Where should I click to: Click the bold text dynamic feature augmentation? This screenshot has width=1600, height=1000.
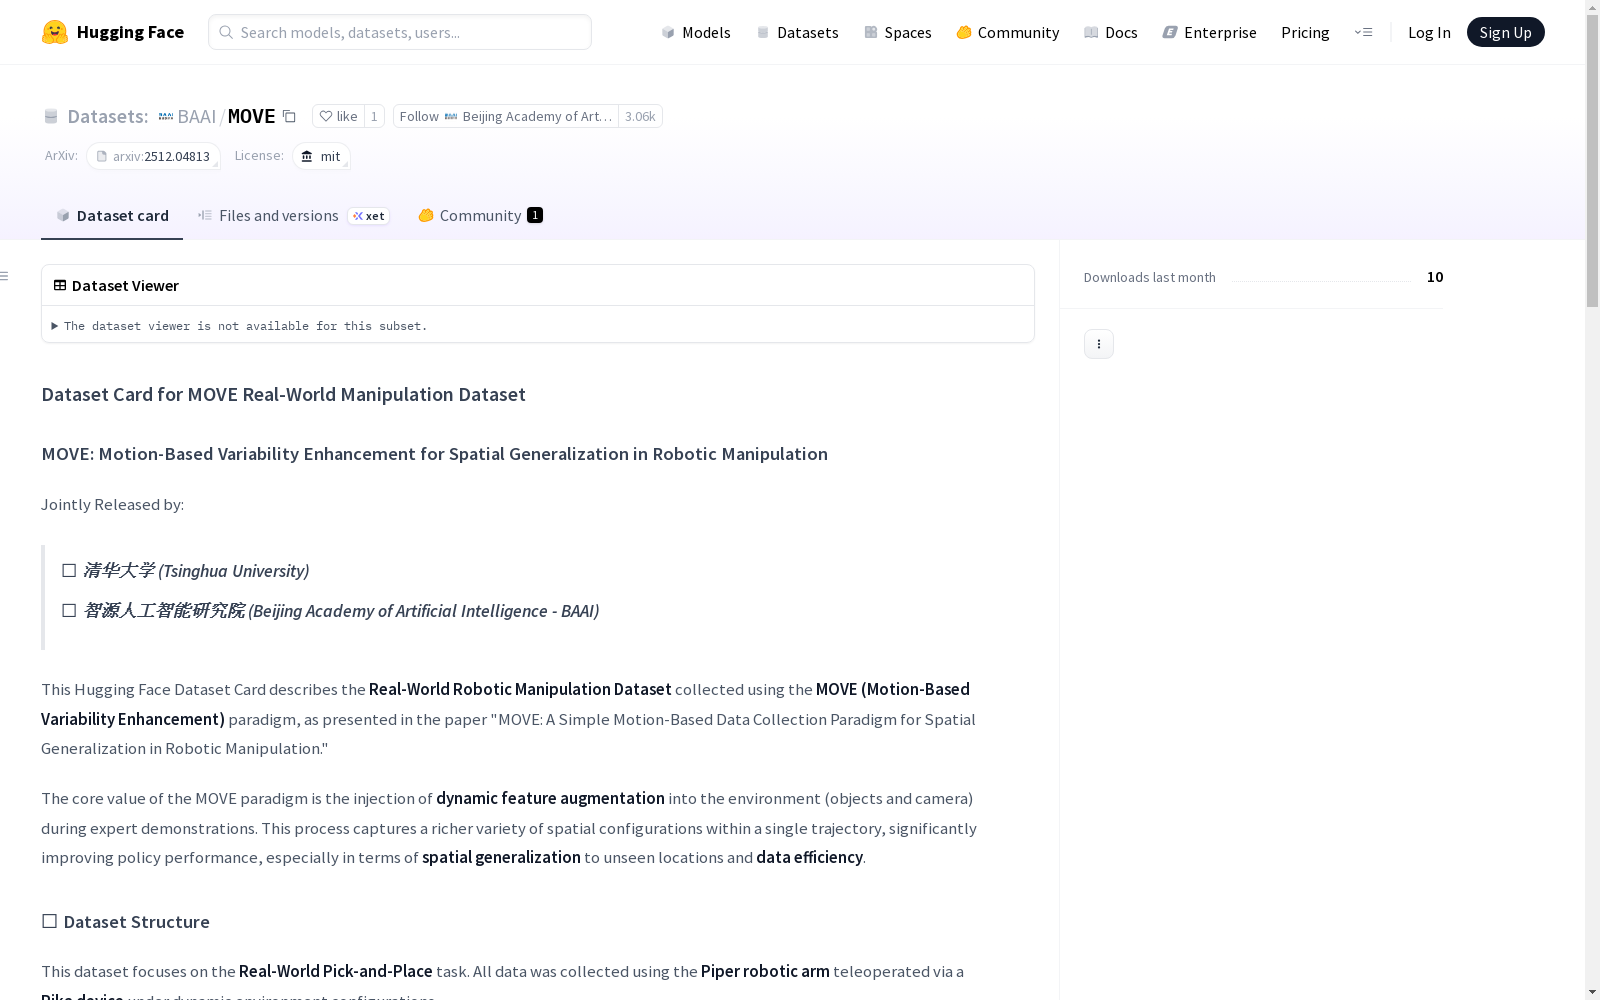click(x=550, y=798)
